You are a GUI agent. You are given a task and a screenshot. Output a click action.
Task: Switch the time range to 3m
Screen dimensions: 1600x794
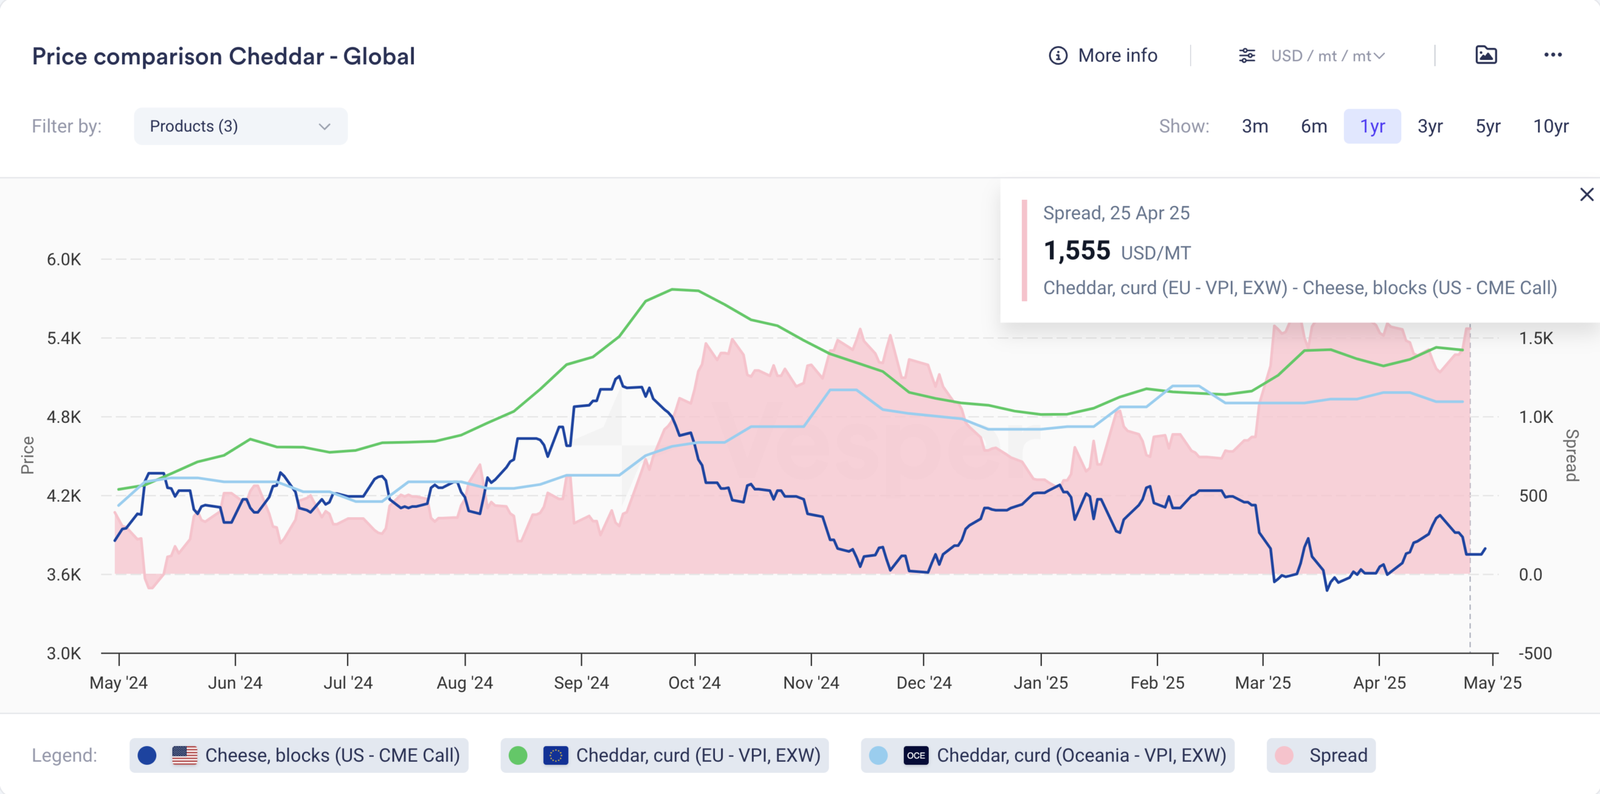(x=1254, y=127)
